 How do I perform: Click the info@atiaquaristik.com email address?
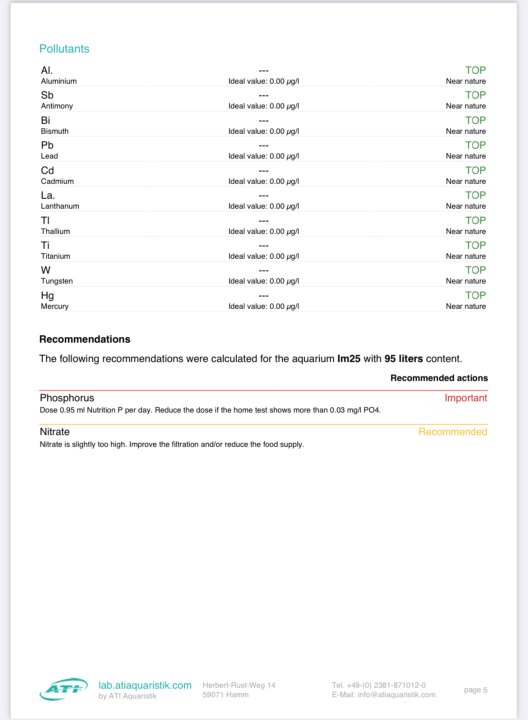396,695
